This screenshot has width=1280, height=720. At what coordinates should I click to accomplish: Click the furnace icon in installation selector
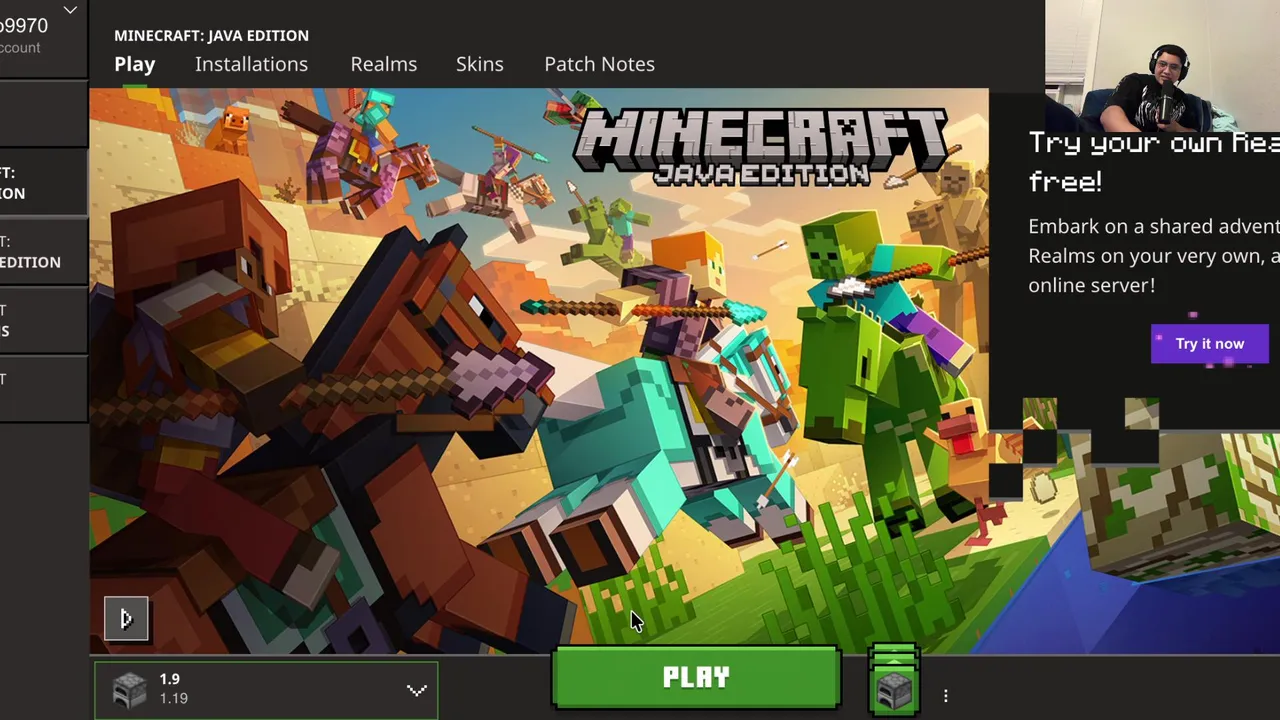pos(129,690)
